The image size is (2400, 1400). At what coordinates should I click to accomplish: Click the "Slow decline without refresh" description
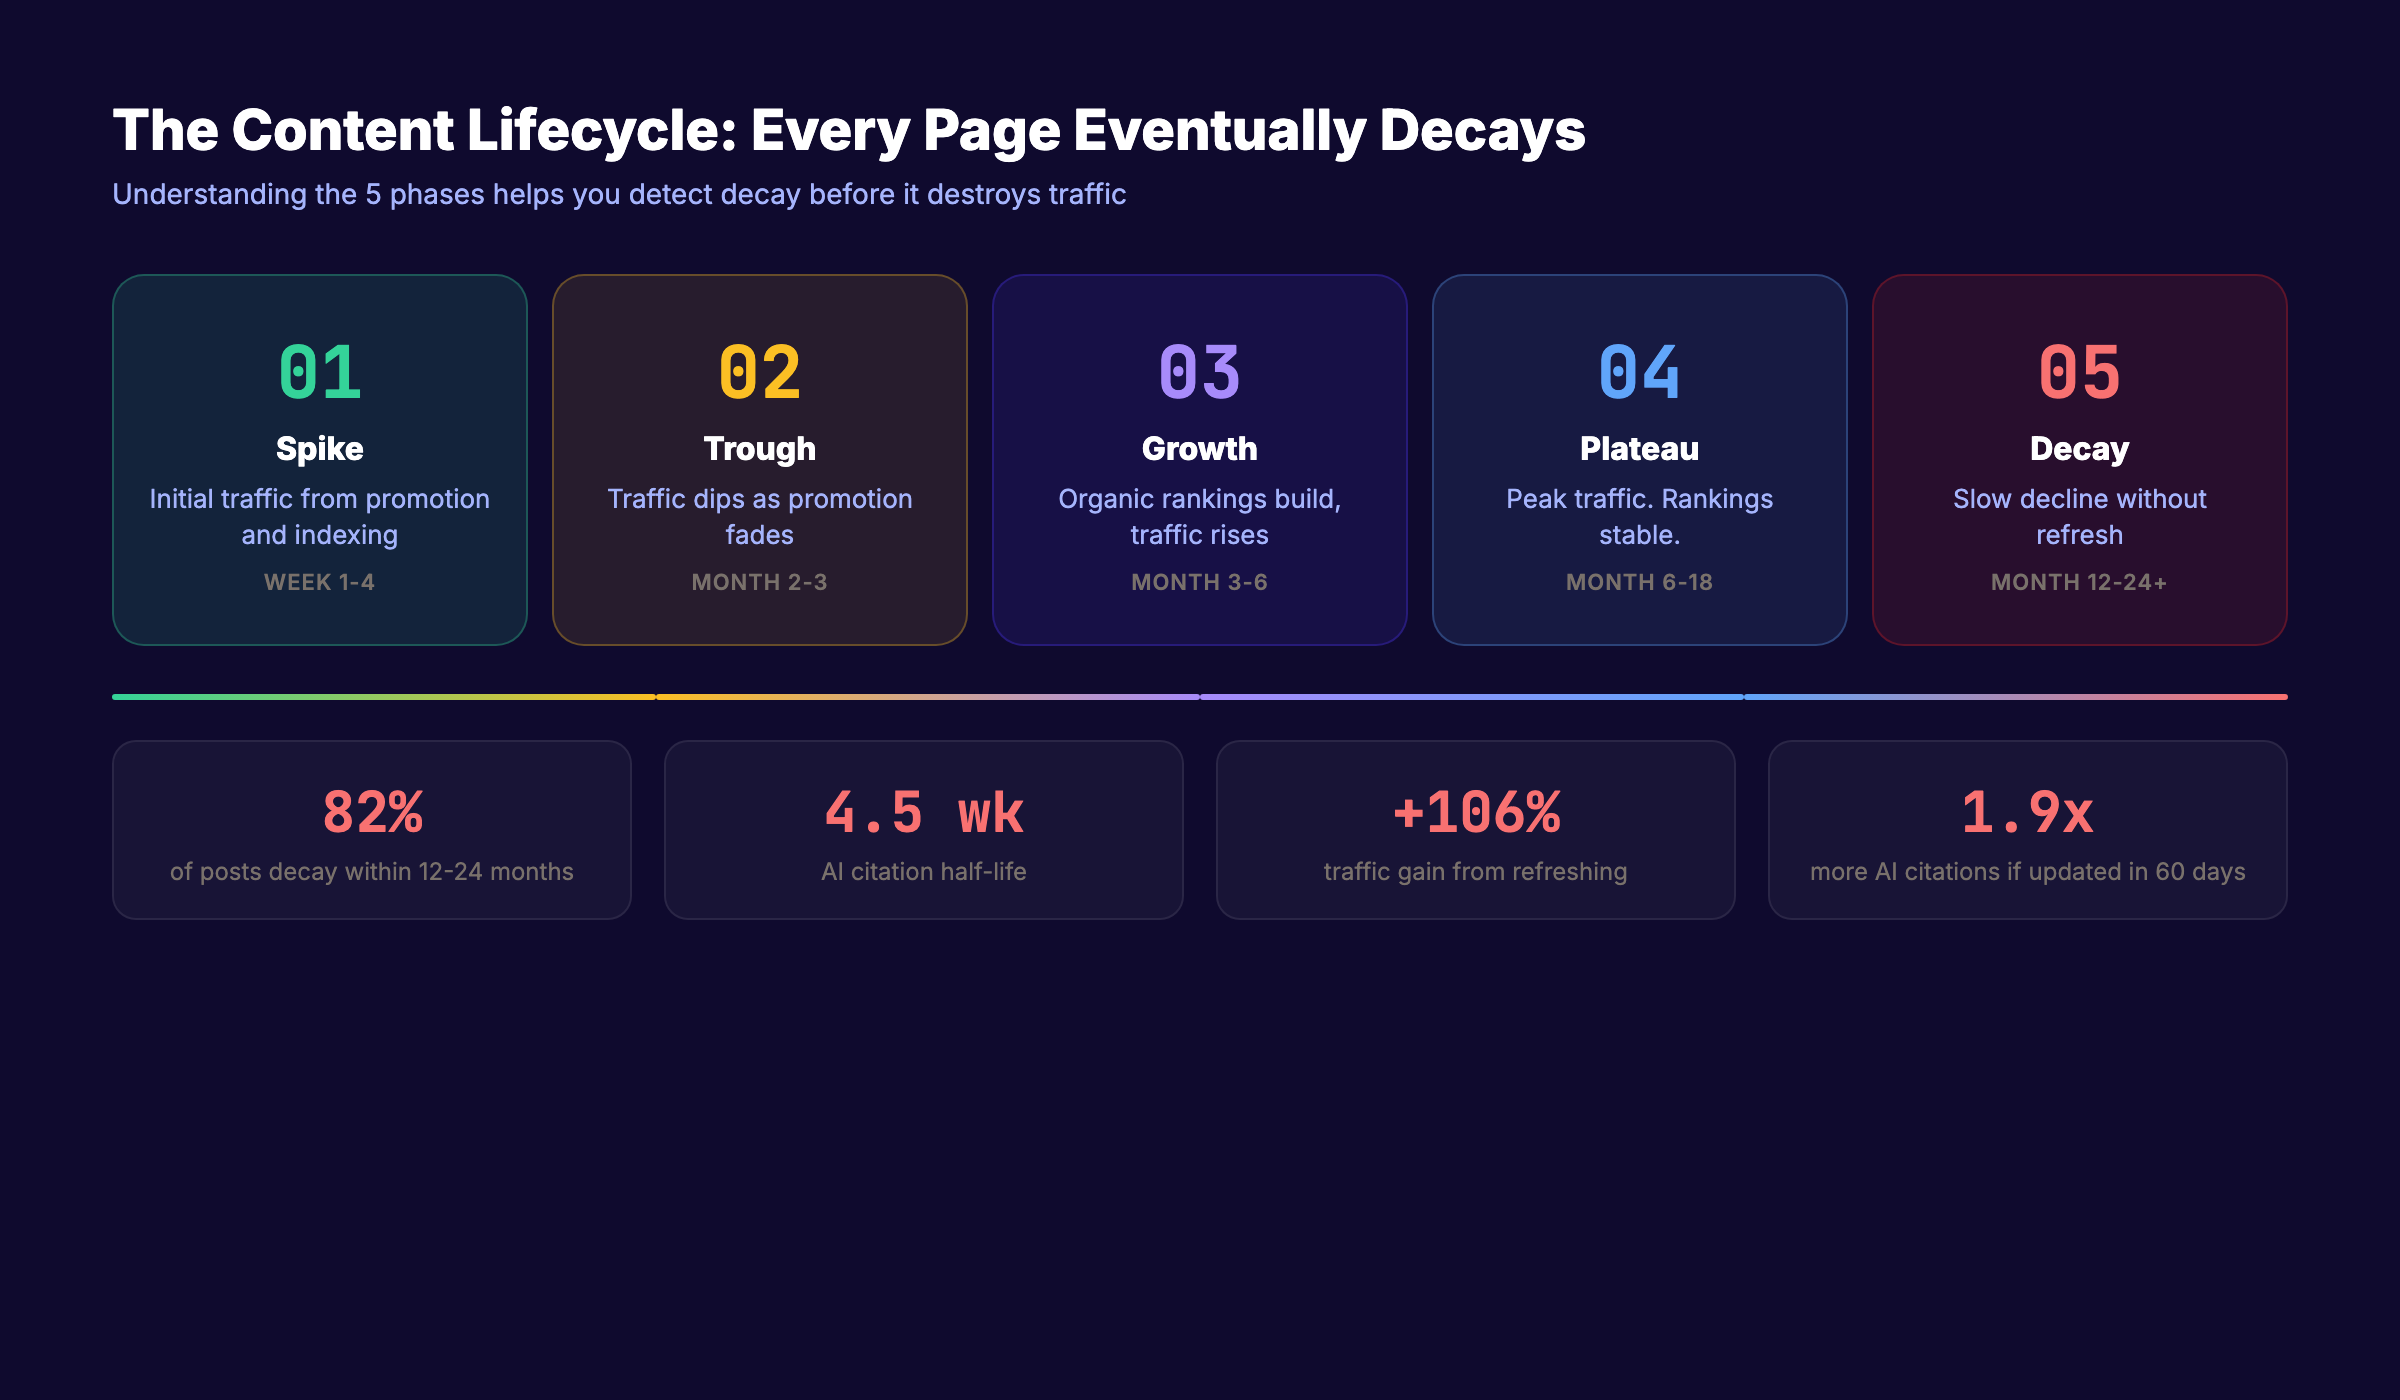2078,516
